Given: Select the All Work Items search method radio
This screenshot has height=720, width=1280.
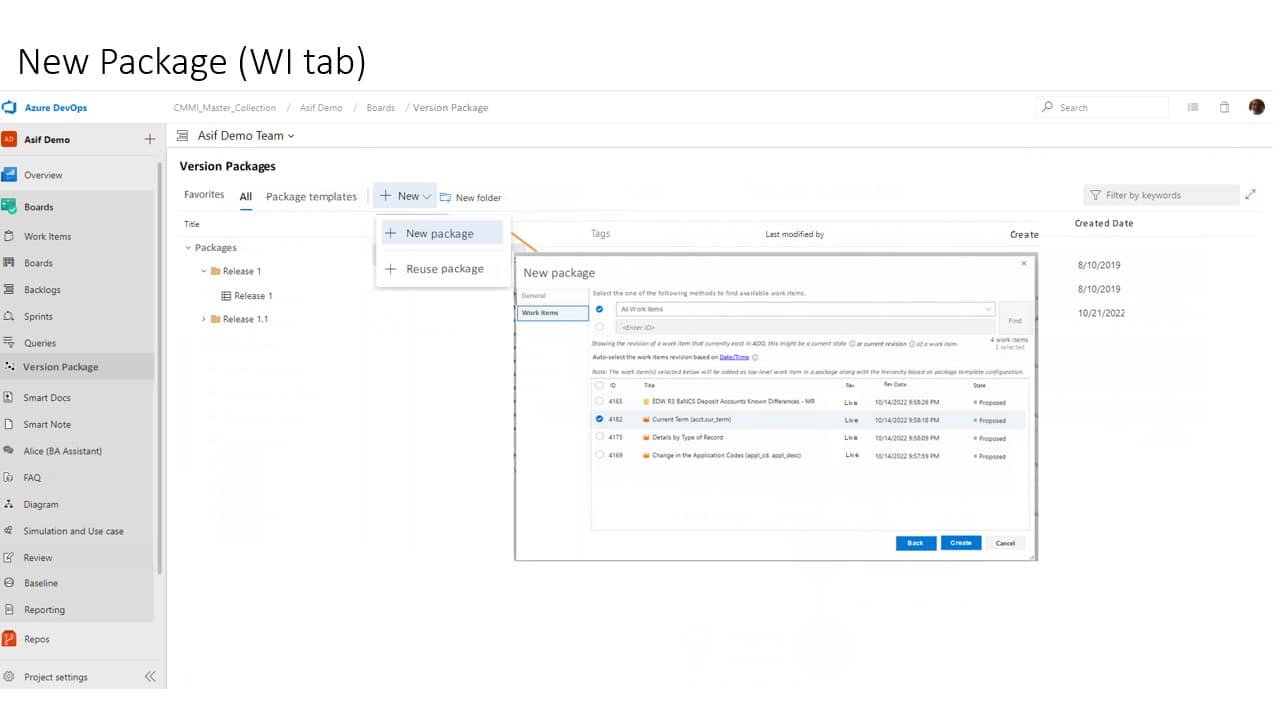Looking at the screenshot, I should click(599, 309).
